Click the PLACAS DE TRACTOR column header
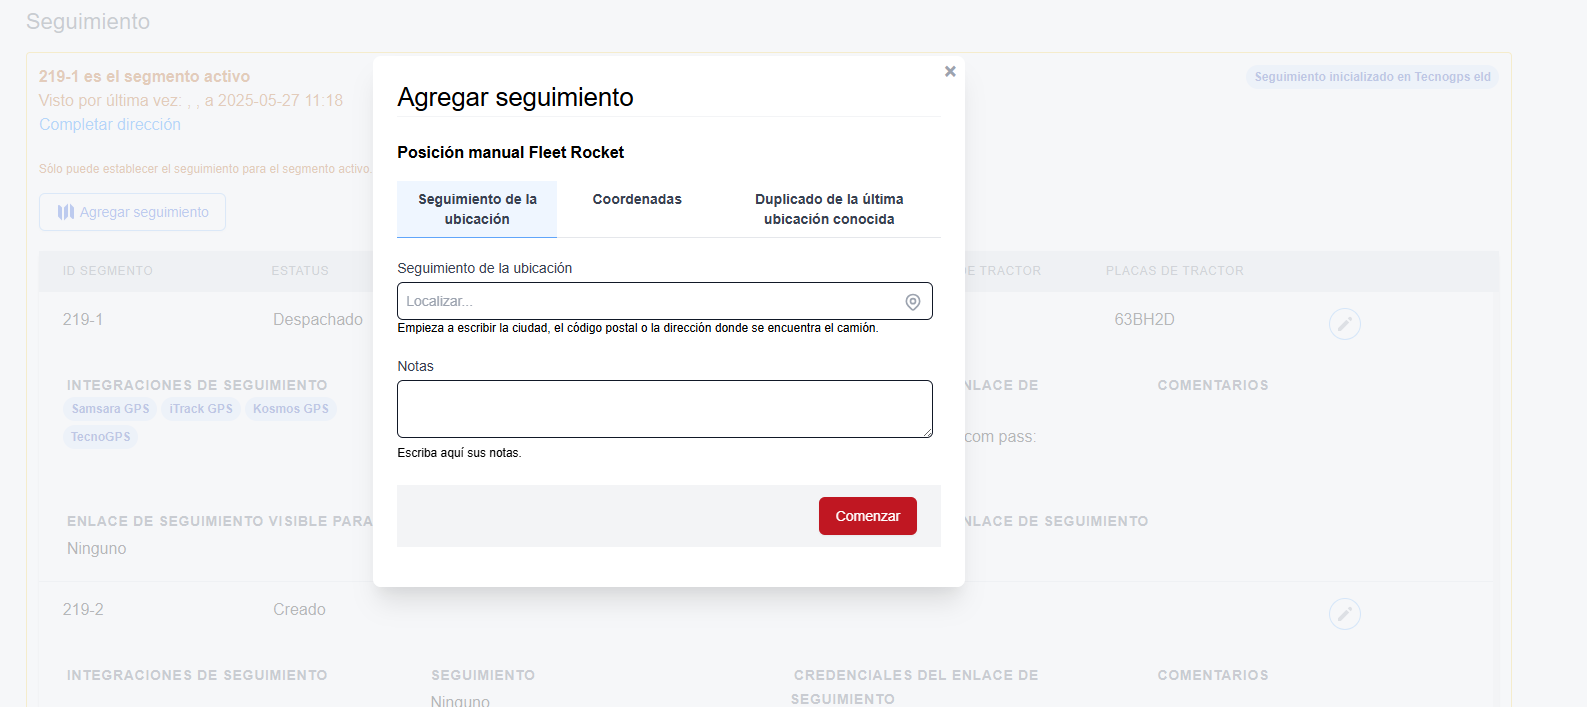 click(x=1175, y=271)
